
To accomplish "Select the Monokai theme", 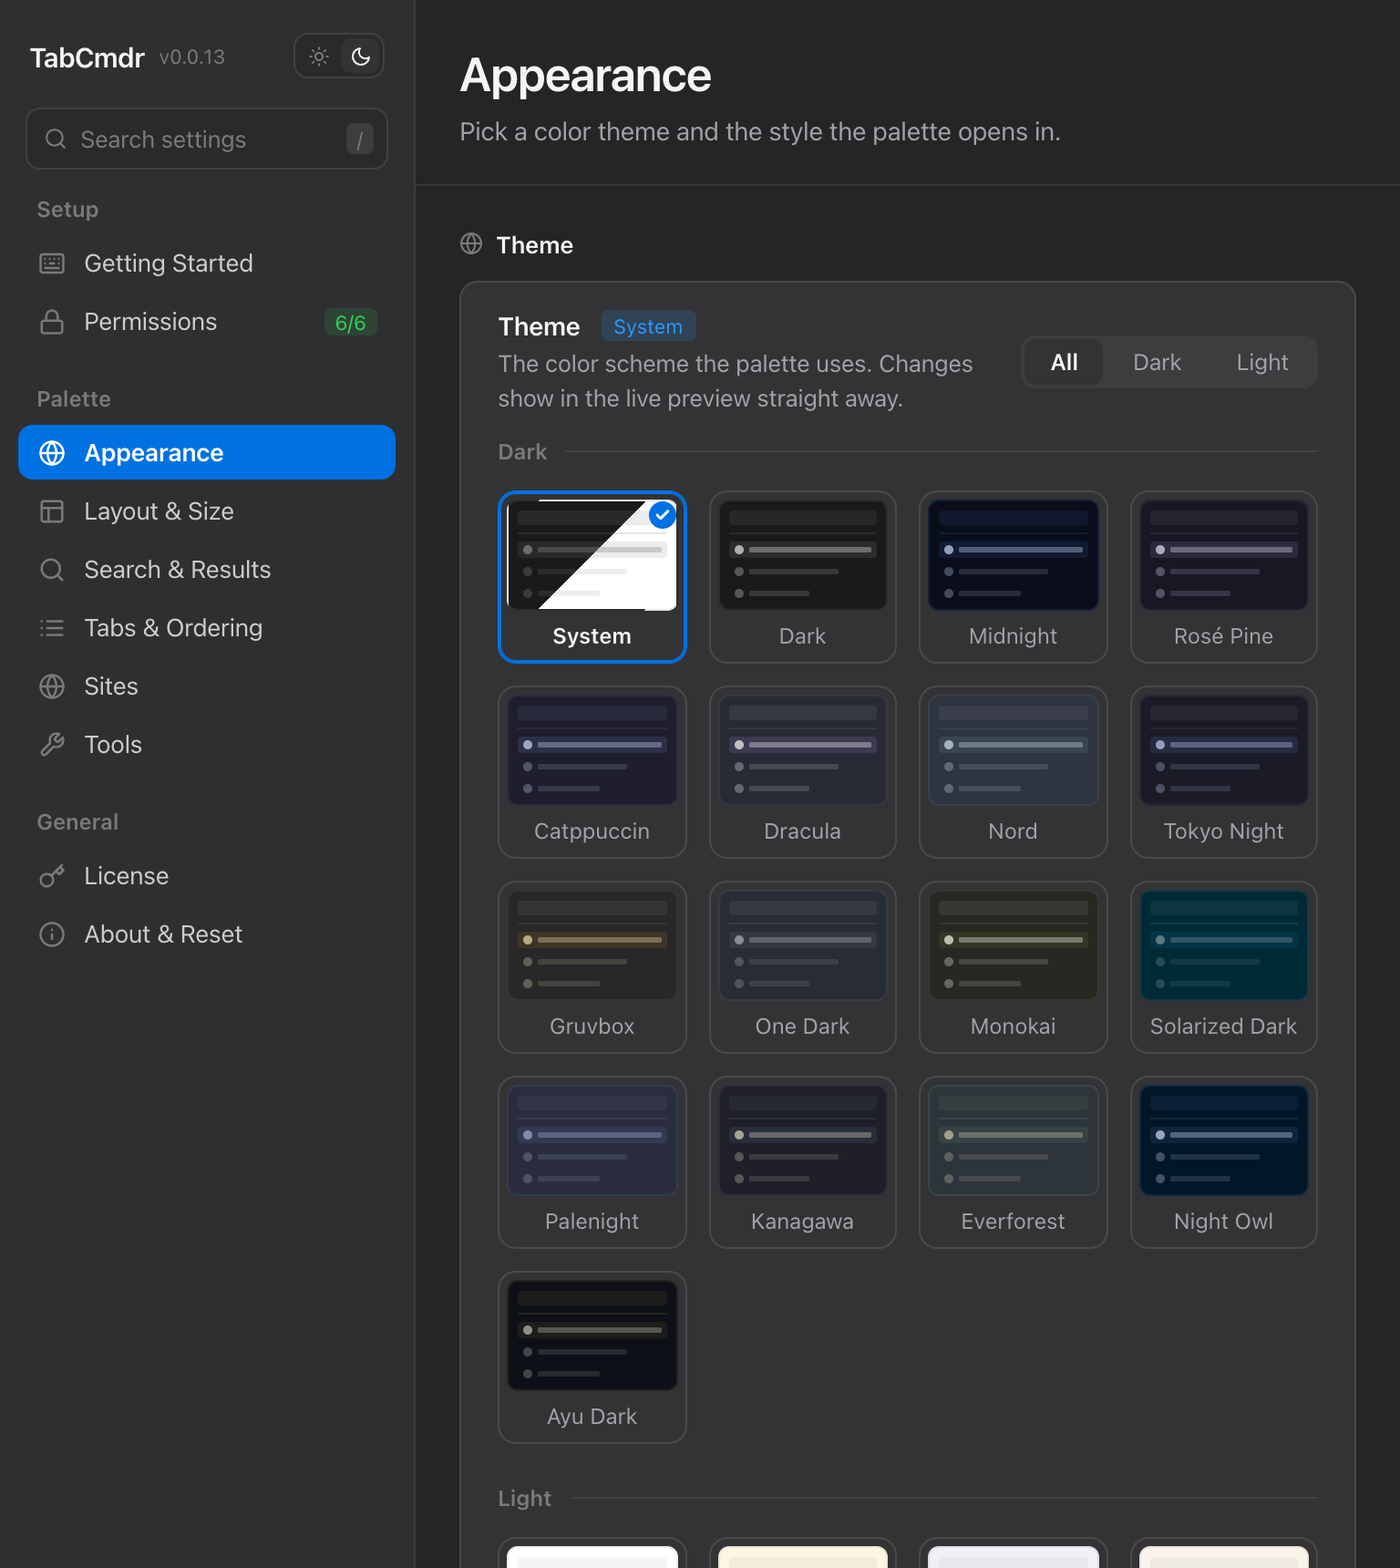I will [1013, 967].
